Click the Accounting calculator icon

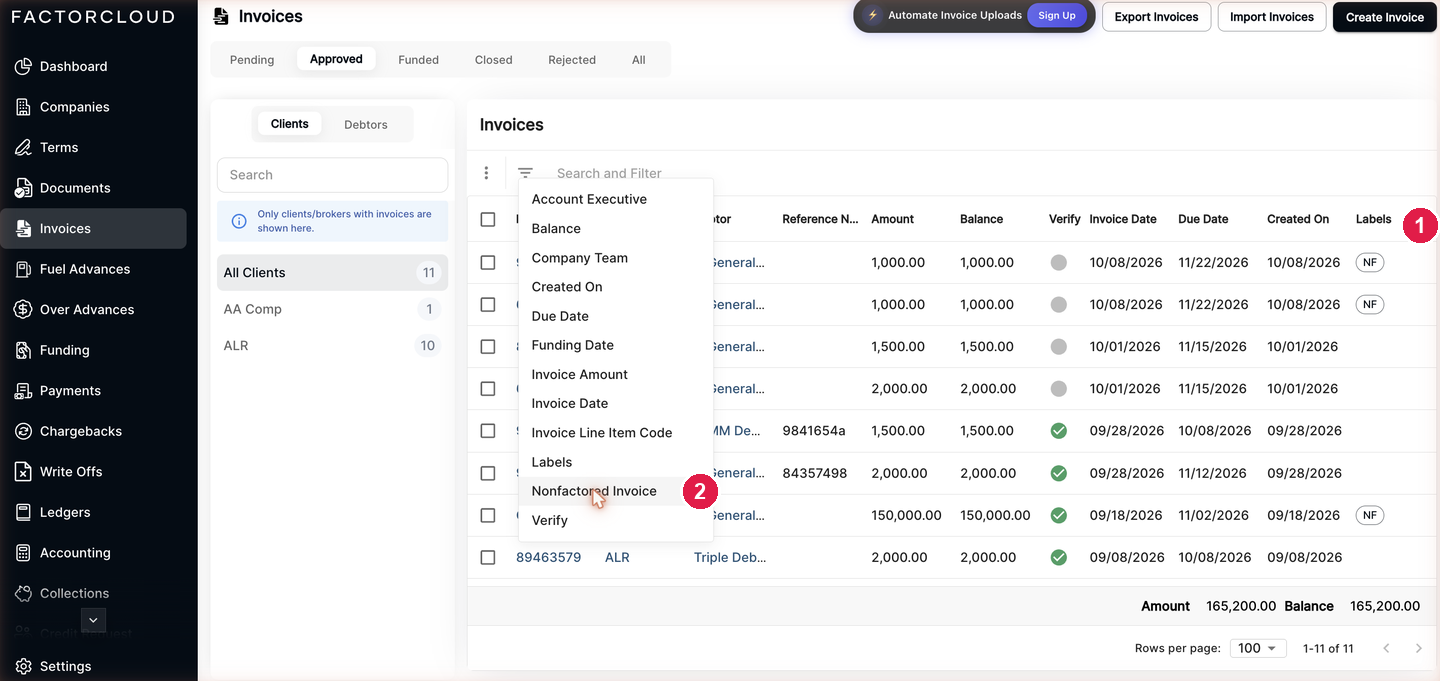pos(23,553)
